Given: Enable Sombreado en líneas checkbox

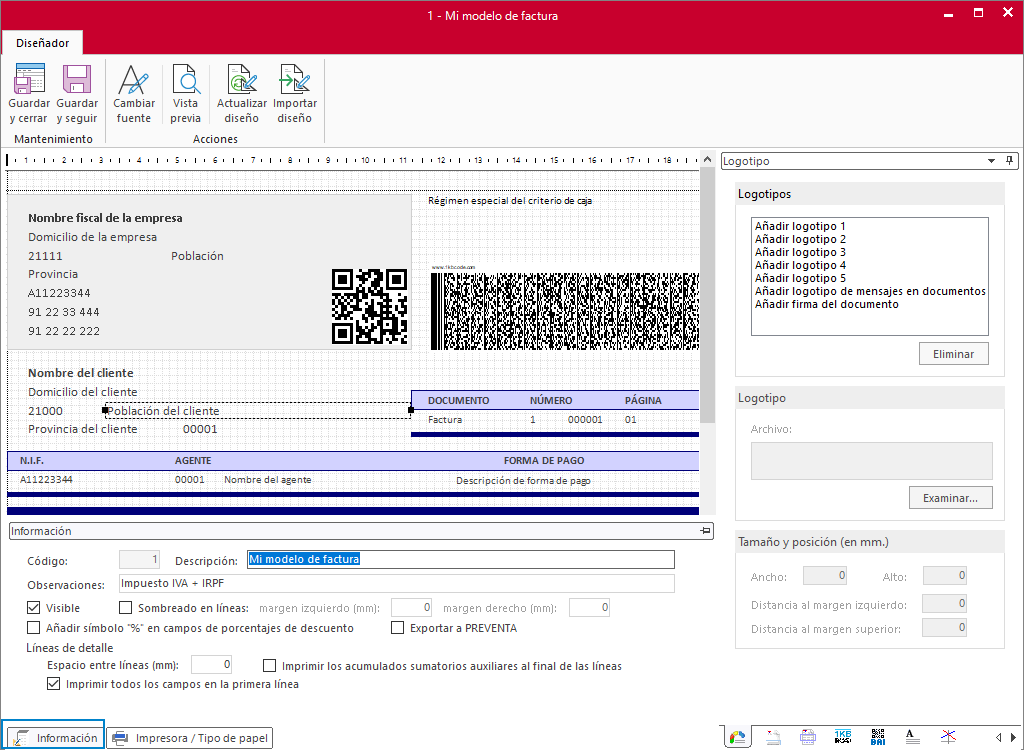Looking at the screenshot, I should click(x=126, y=608).
